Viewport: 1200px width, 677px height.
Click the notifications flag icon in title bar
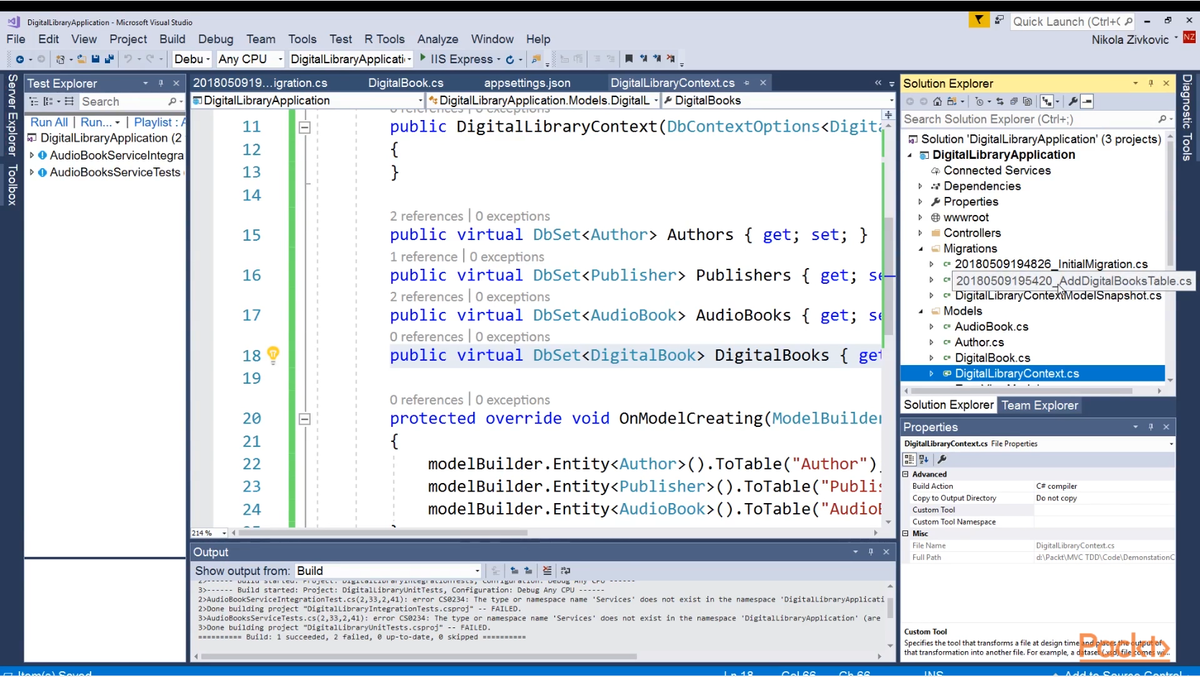[x=978, y=20]
